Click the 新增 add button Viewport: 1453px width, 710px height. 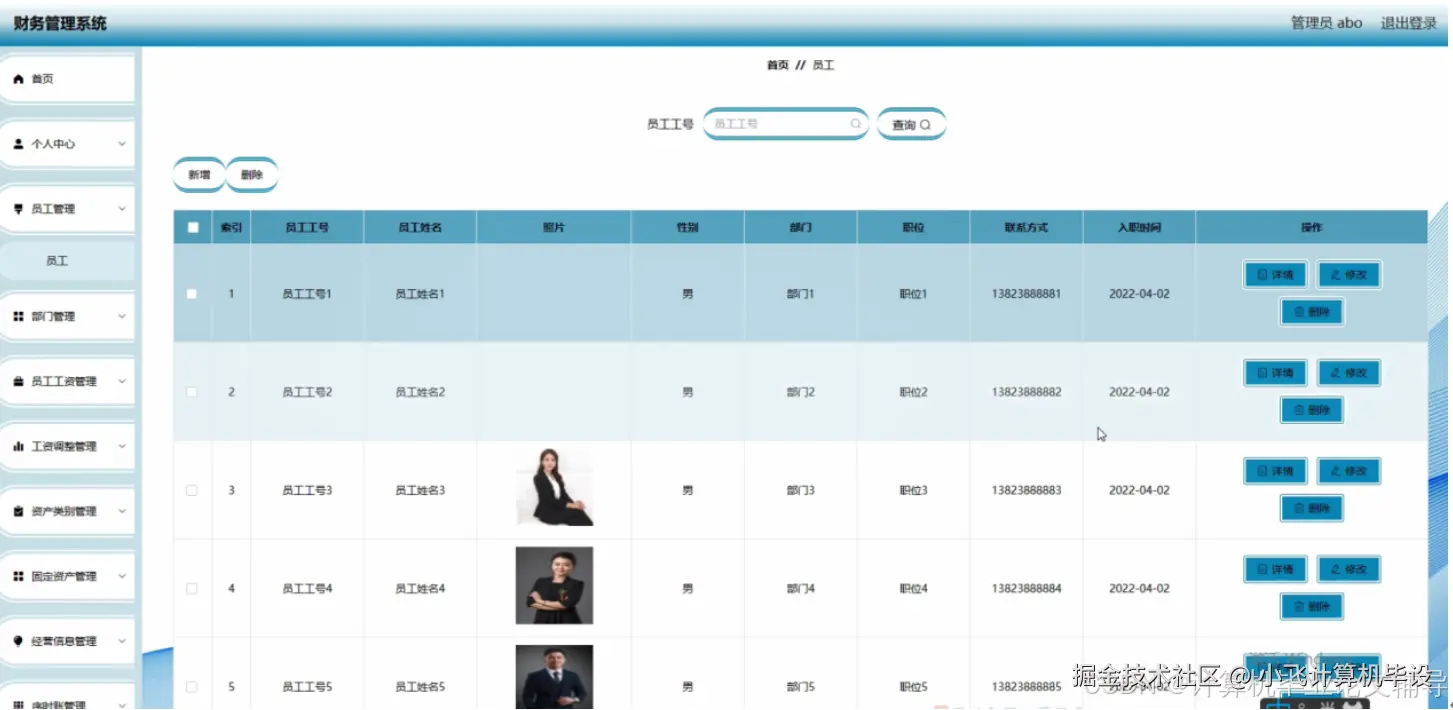[199, 174]
